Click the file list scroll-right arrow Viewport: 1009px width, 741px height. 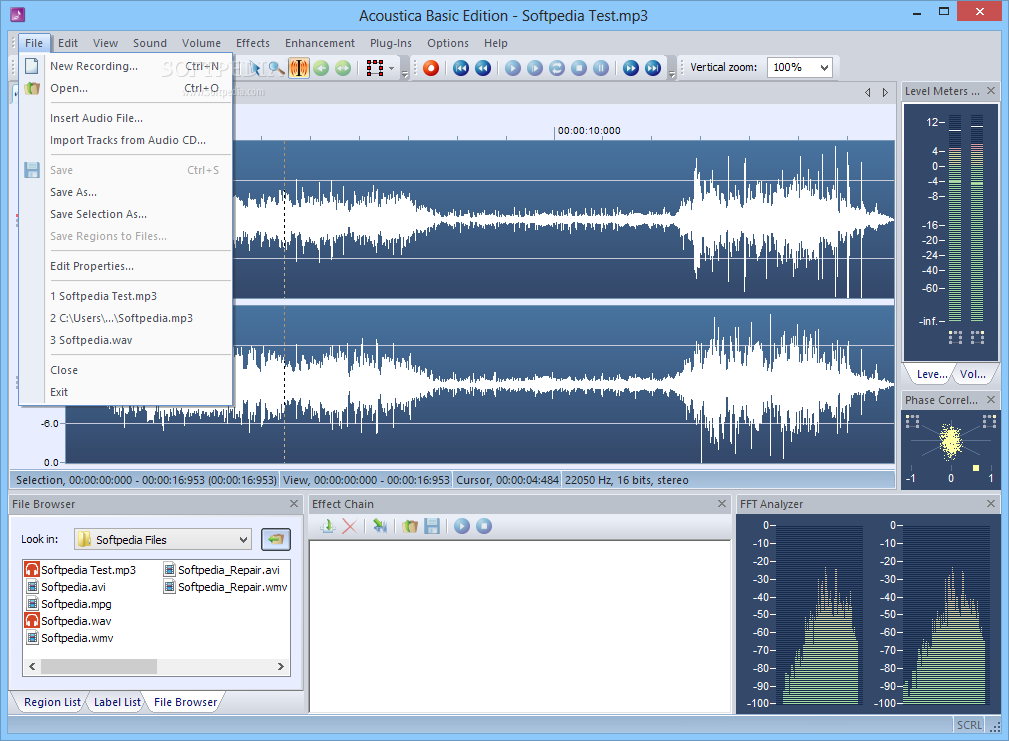pyautogui.click(x=281, y=666)
